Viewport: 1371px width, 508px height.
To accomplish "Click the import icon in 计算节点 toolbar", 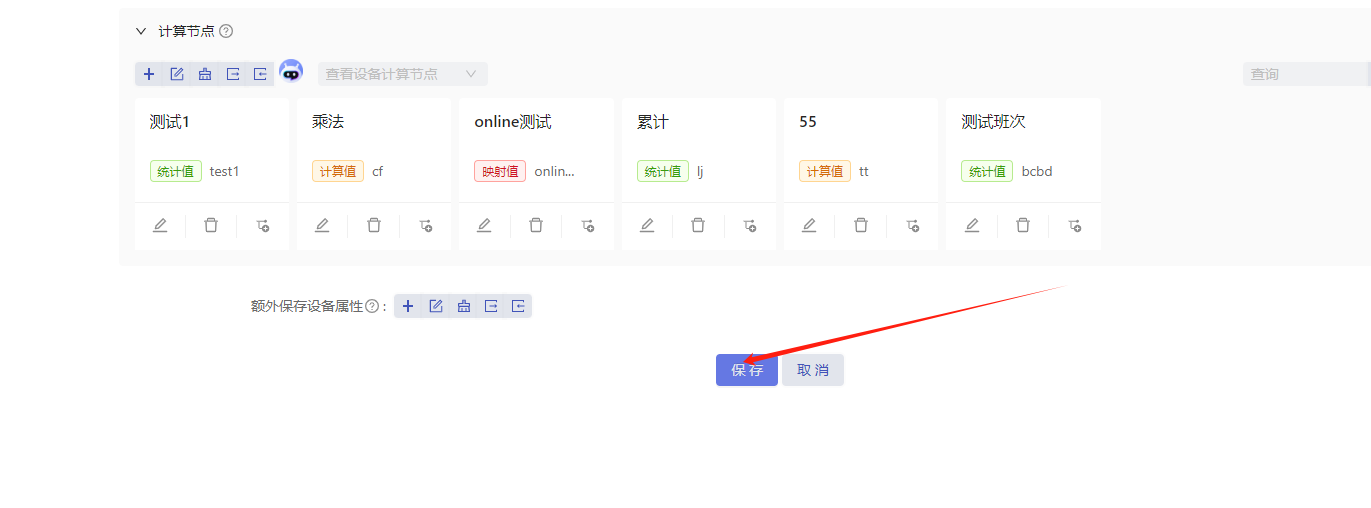I will (x=261, y=74).
